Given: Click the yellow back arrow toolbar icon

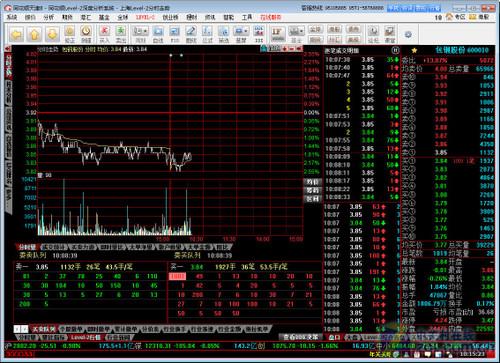Looking at the screenshot, I should (x=16, y=34).
